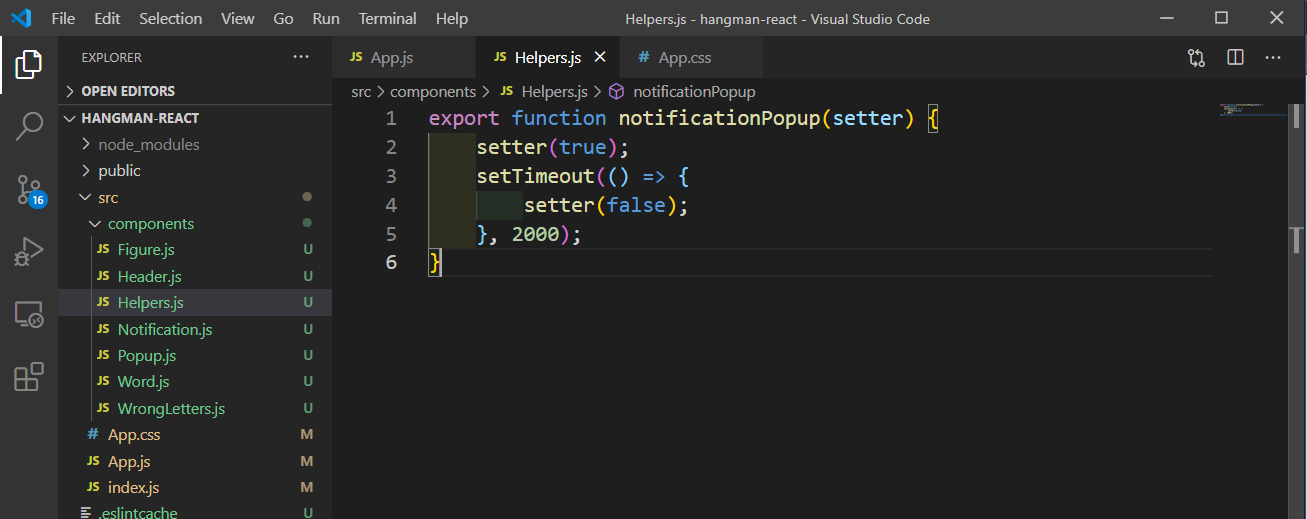Open WrongLetters.js in the file tree
Image resolution: width=1307 pixels, height=519 pixels.
click(x=195, y=409)
